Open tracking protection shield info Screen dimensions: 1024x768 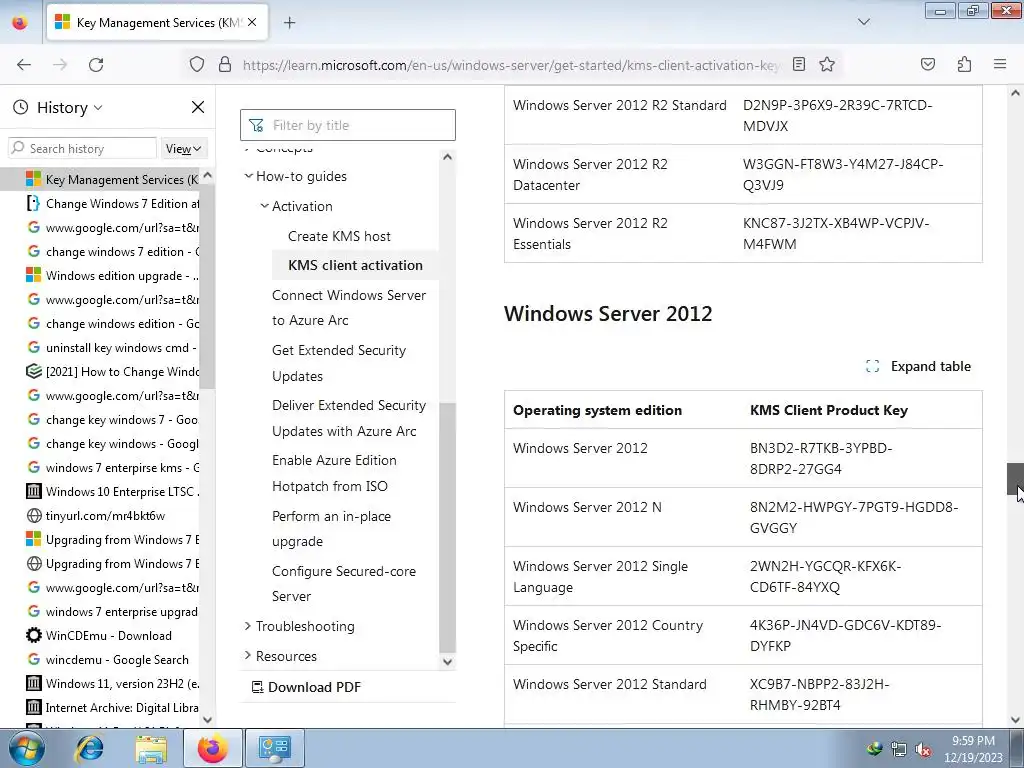pyautogui.click(x=197, y=65)
